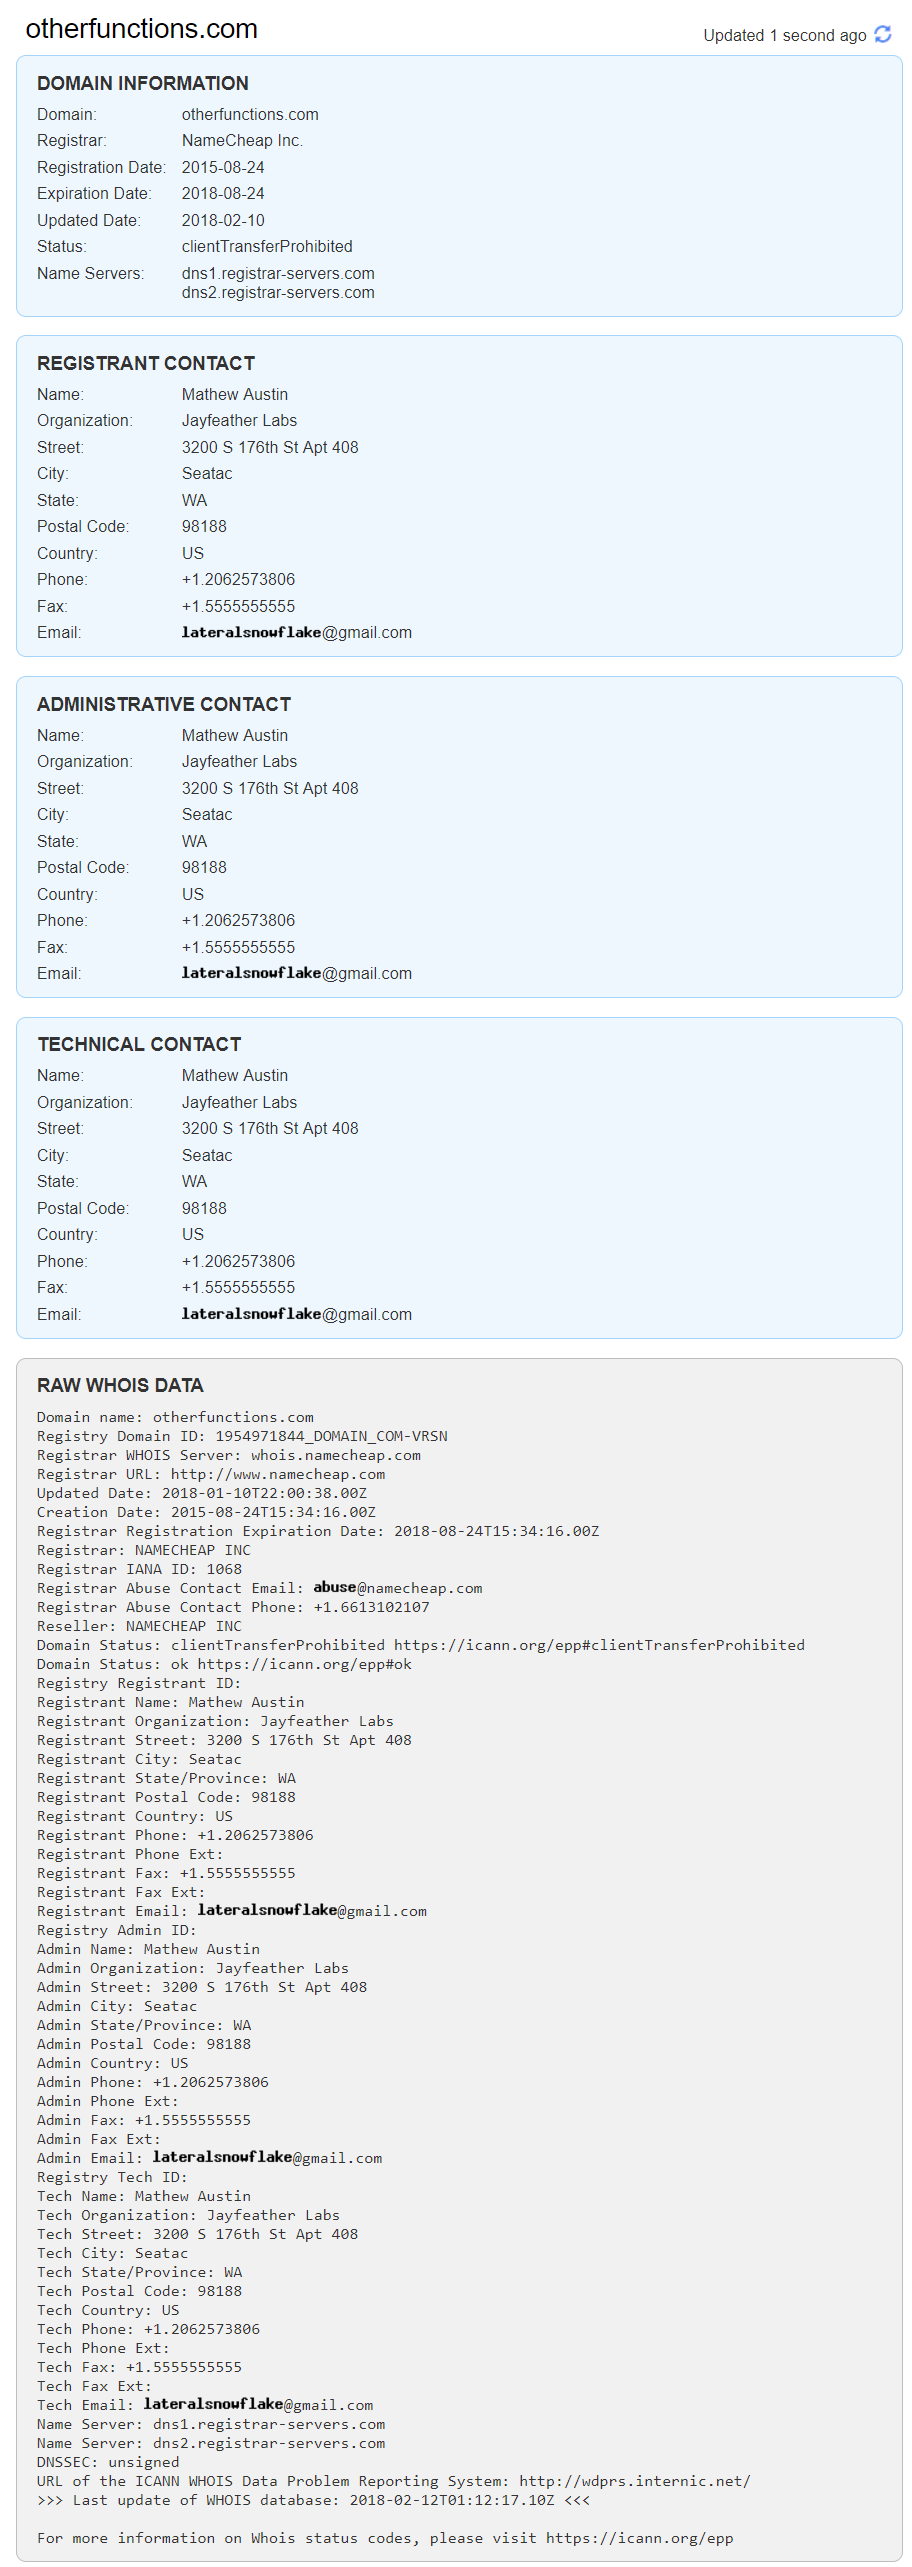The width and height of the screenshot is (912, 2567).
Task: Click raw line 'Registry Domain ID: 1954971844_DOMAIN_COM-VRSN'
Action: pyautogui.click(x=242, y=1437)
